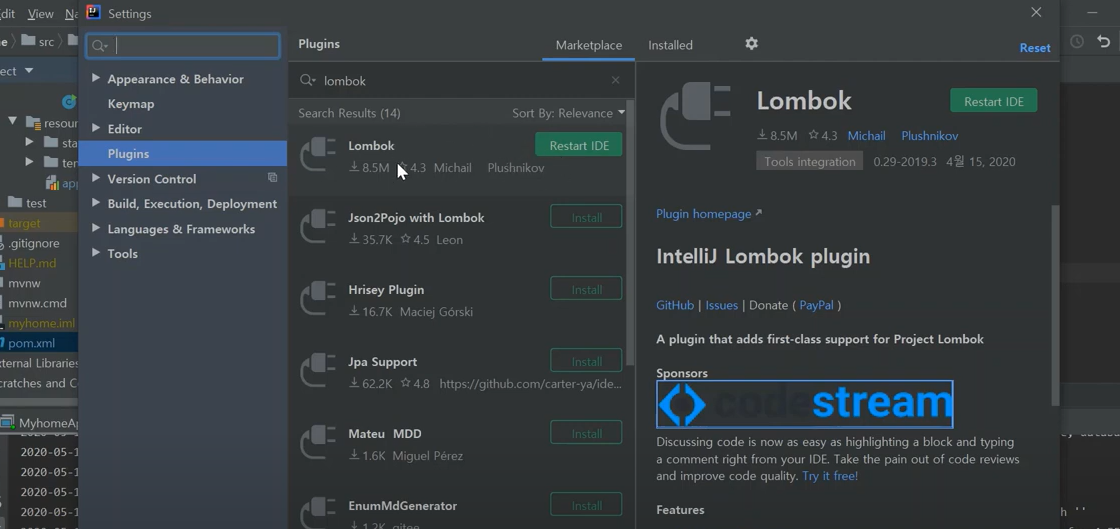Install the Hrisey Plugin

[586, 289]
